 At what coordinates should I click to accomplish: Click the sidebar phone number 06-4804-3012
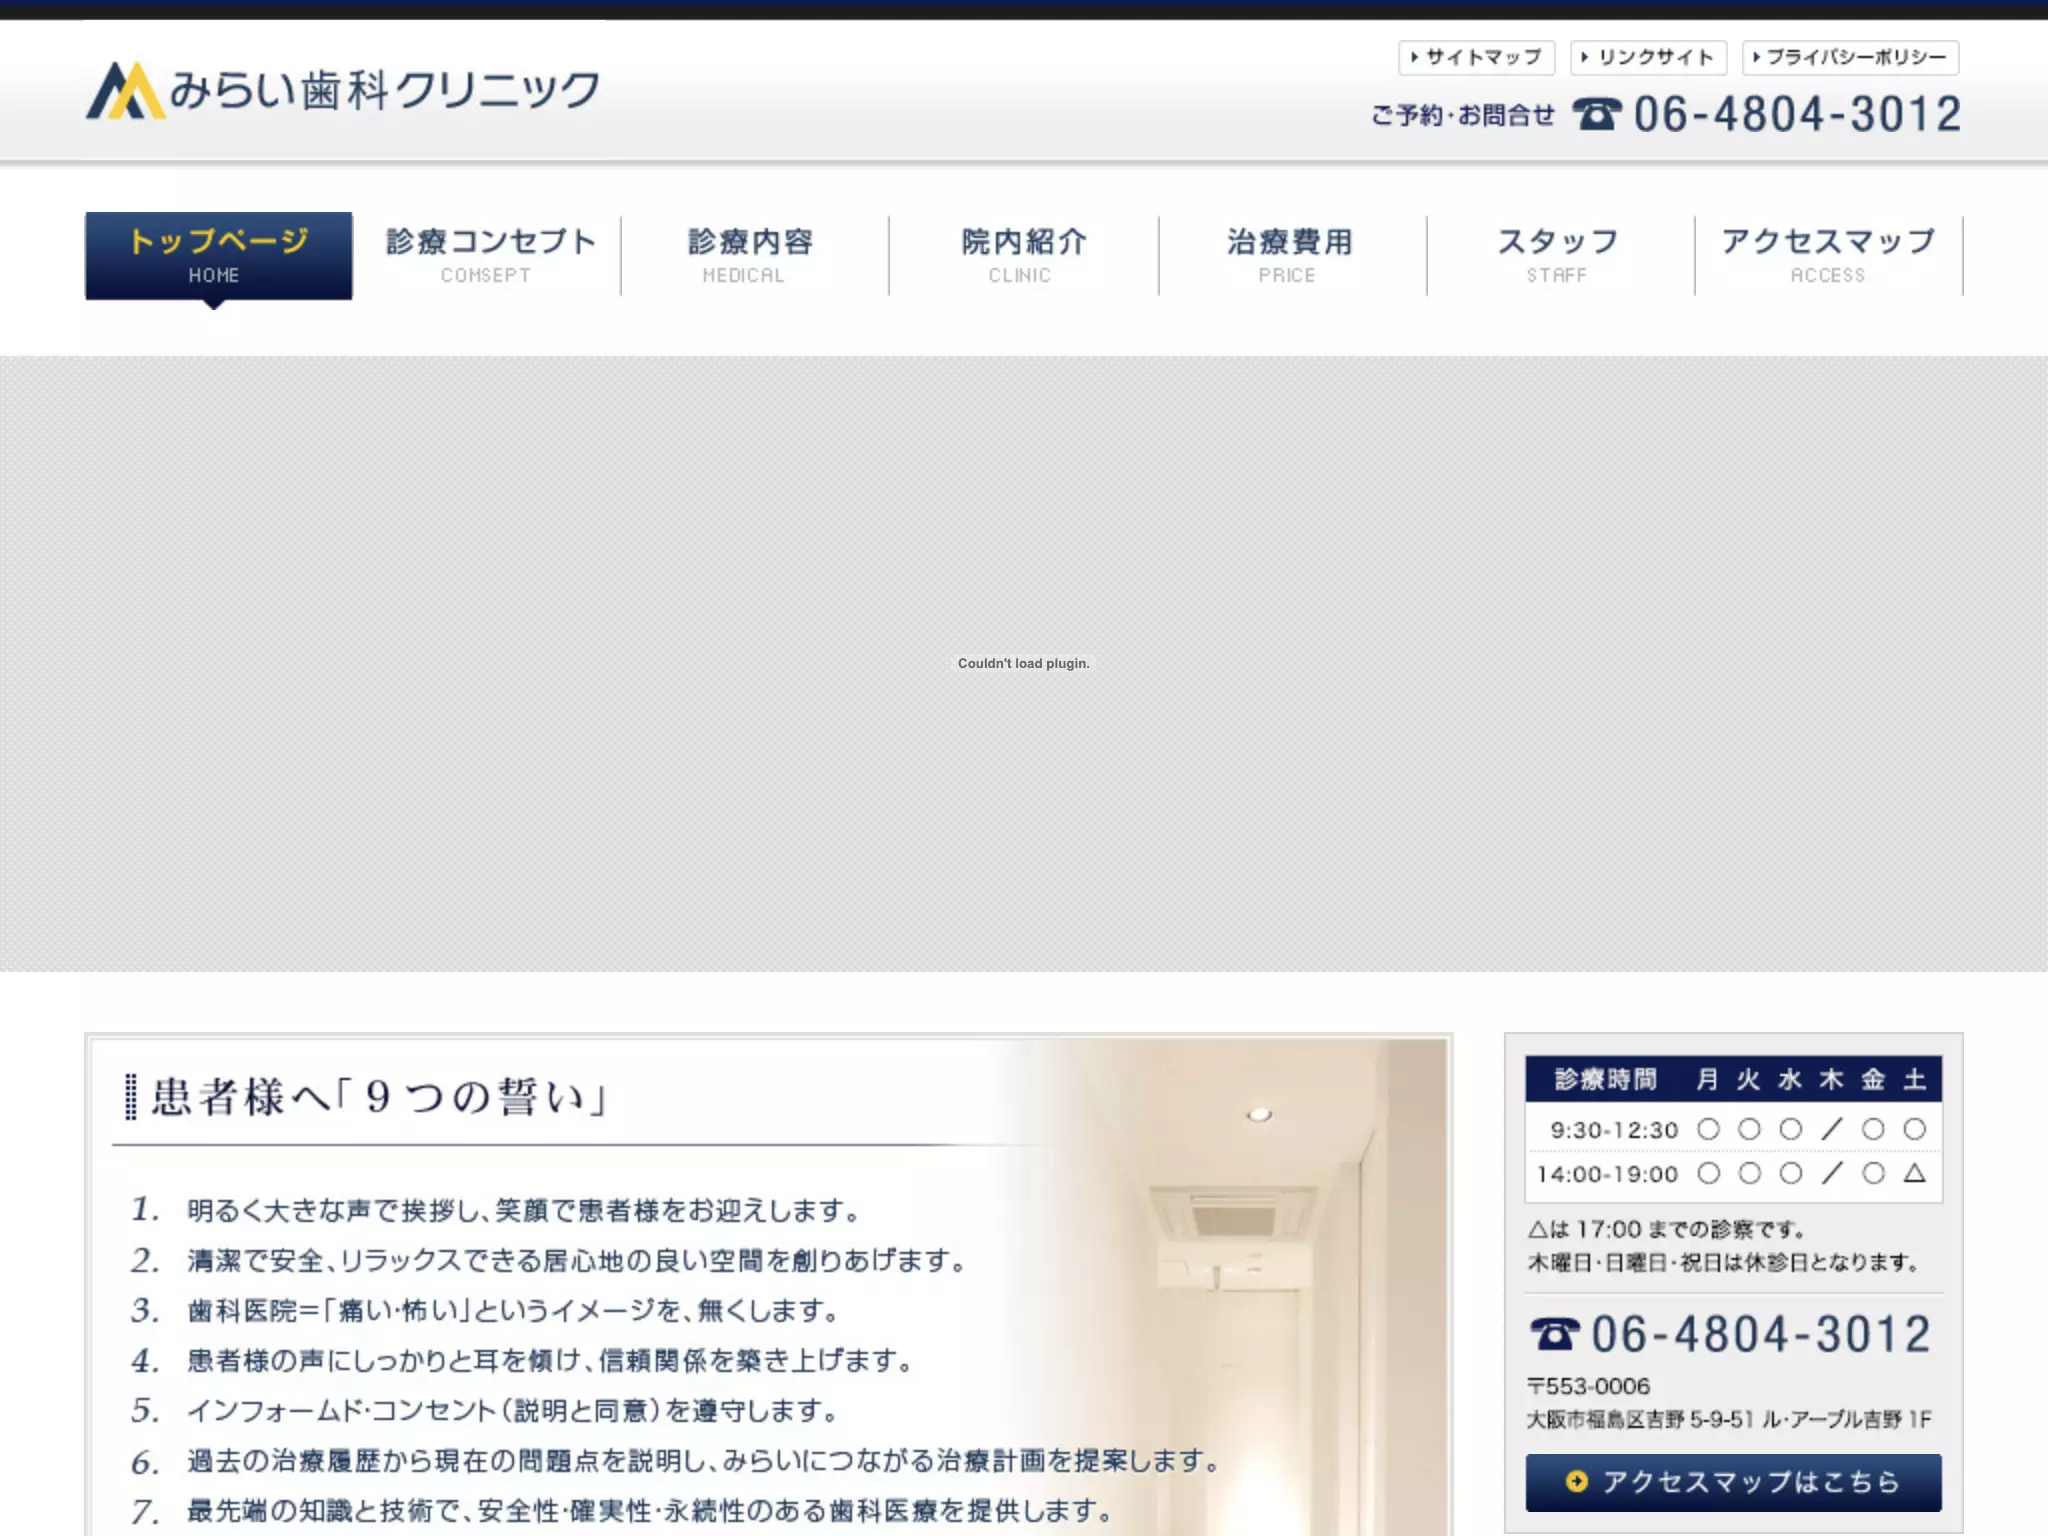point(1761,1334)
